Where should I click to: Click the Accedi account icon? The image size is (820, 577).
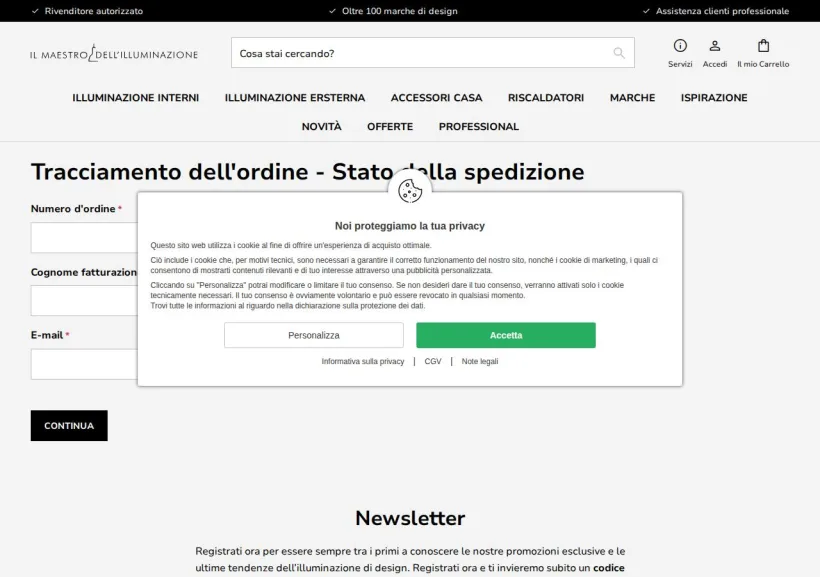click(x=714, y=46)
